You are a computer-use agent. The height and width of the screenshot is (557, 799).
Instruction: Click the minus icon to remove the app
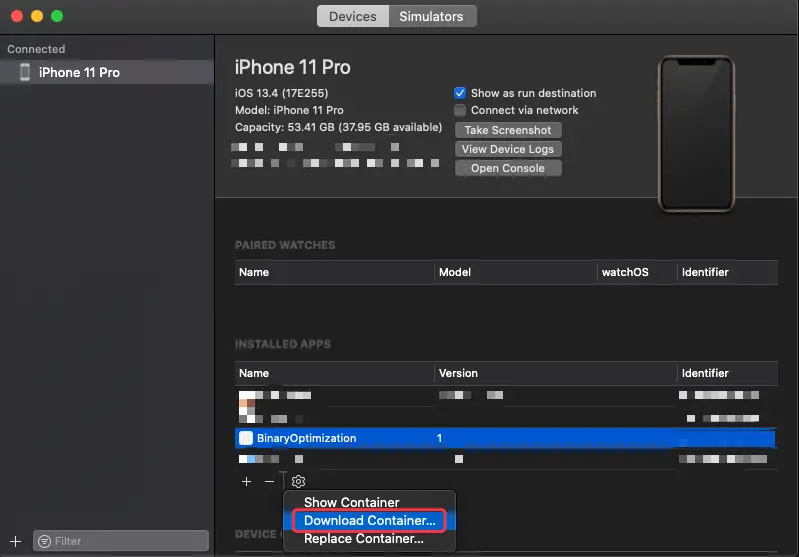coord(269,481)
